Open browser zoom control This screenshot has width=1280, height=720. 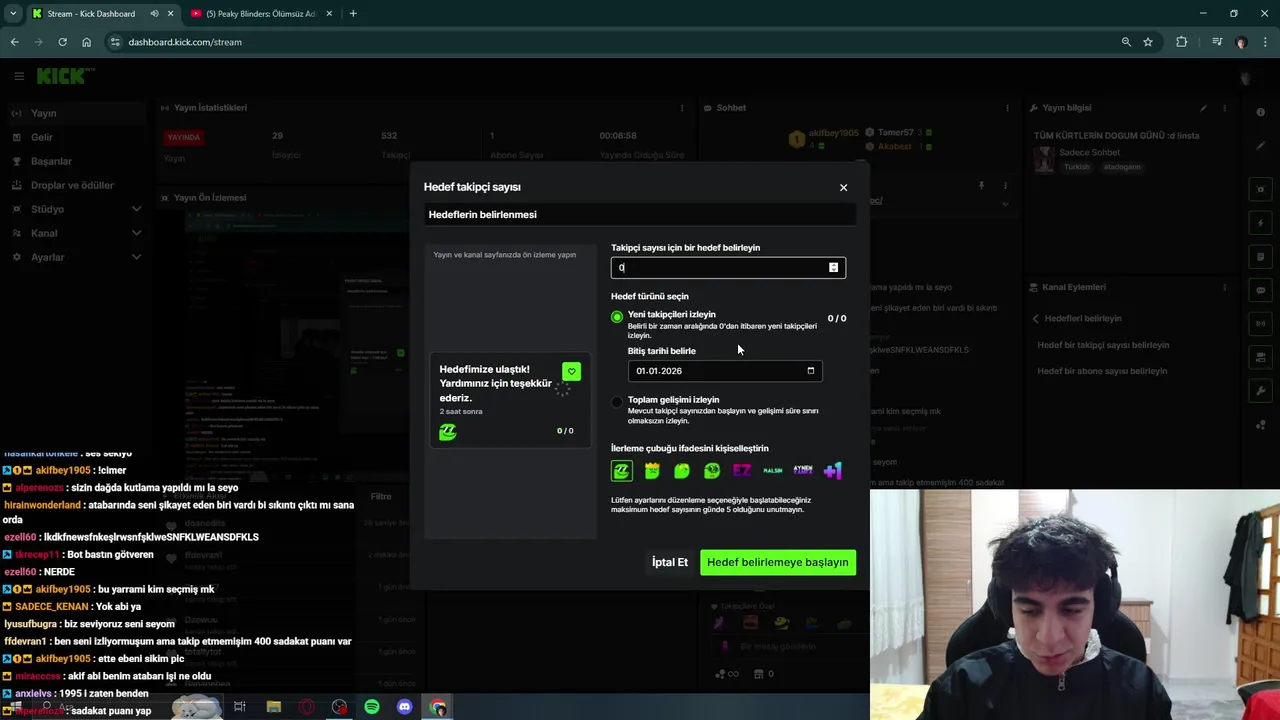tap(1126, 42)
